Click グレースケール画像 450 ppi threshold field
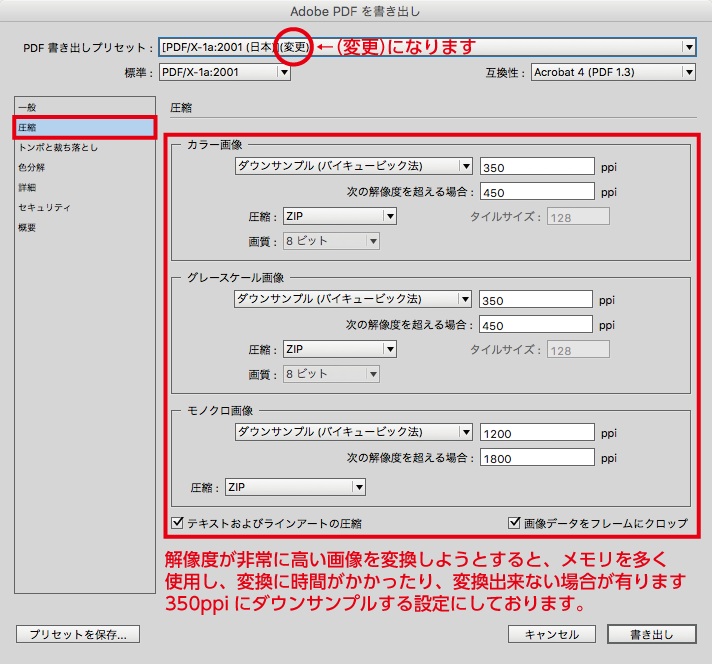 tap(536, 324)
